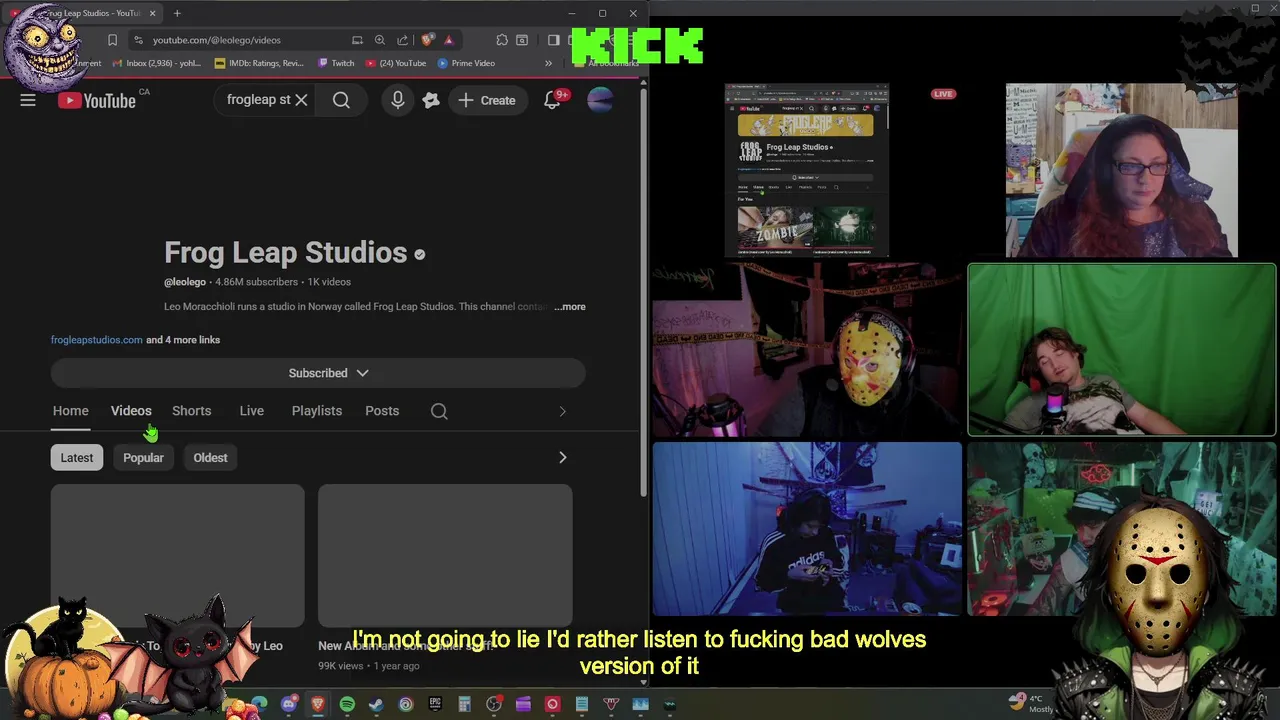1280x720 pixels.
Task: Open the 'and 4 more links' link
Action: click(183, 340)
